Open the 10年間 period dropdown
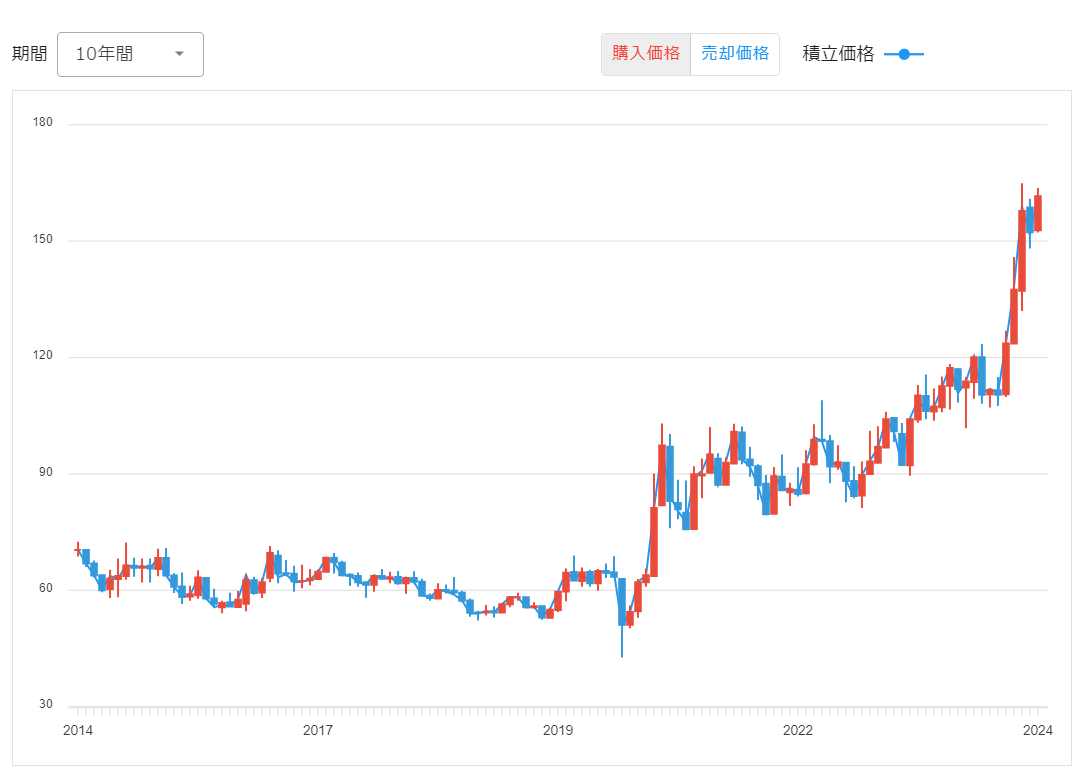The height and width of the screenshot is (772, 1083). (130, 54)
